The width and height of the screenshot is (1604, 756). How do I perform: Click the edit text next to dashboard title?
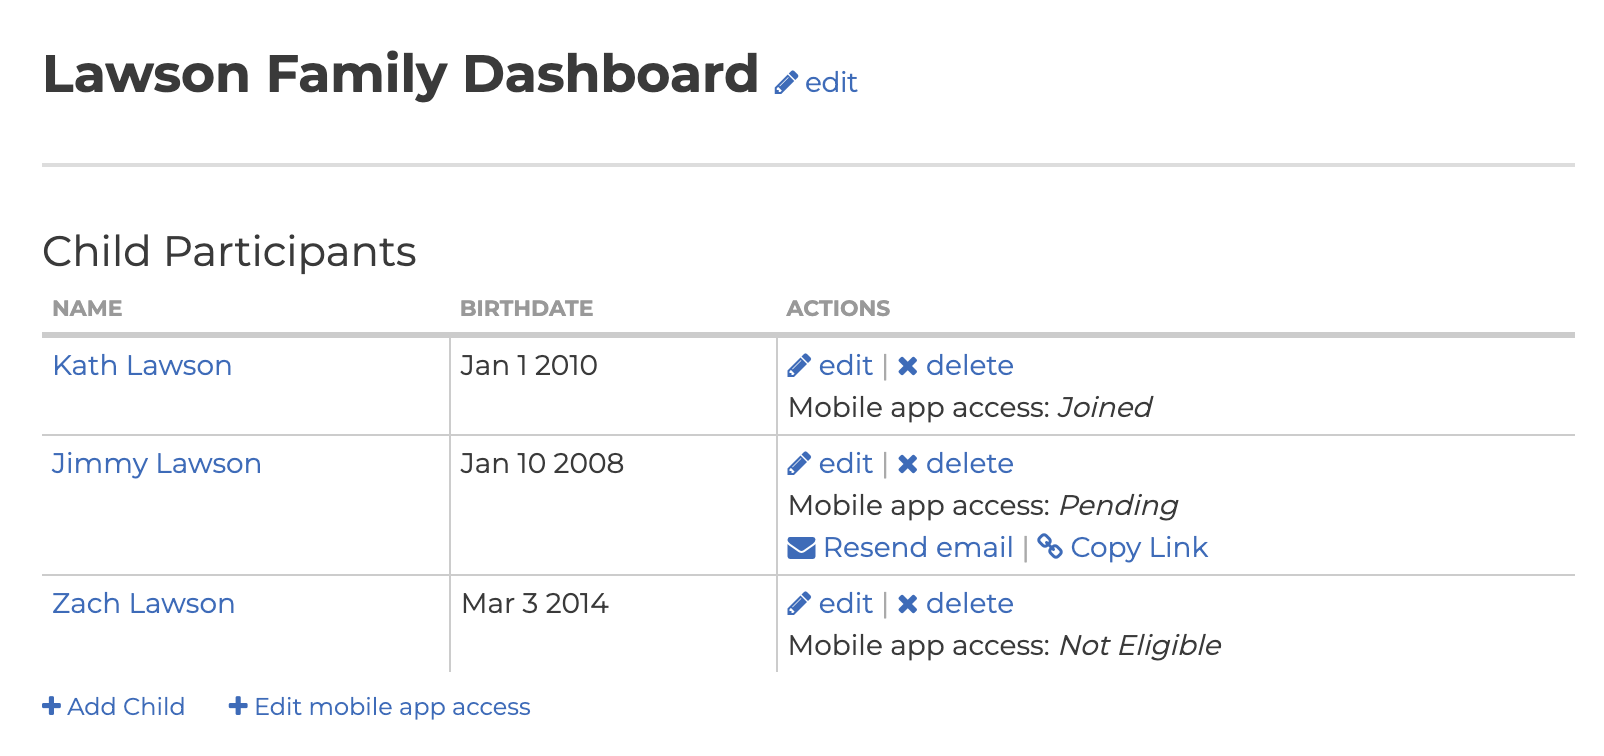point(831,82)
